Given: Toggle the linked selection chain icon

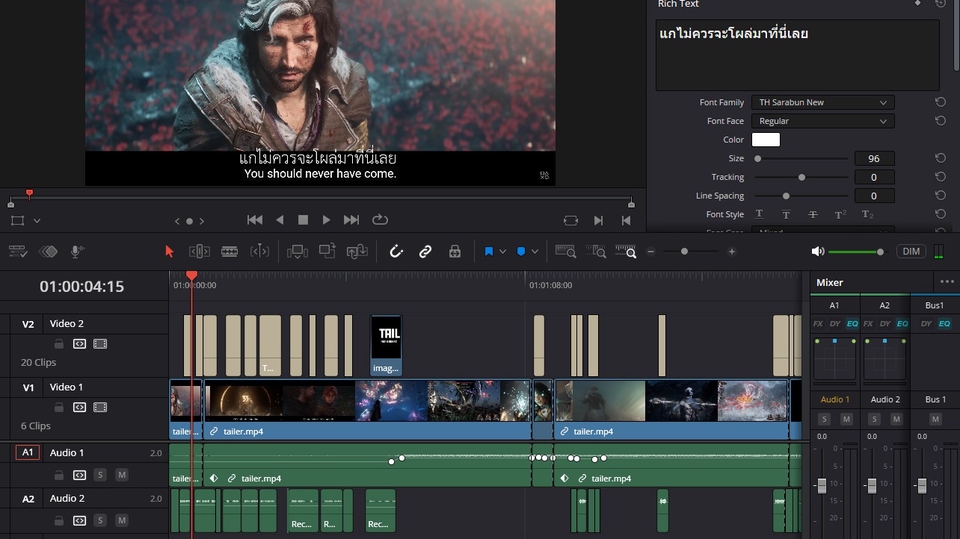Looking at the screenshot, I should [425, 252].
